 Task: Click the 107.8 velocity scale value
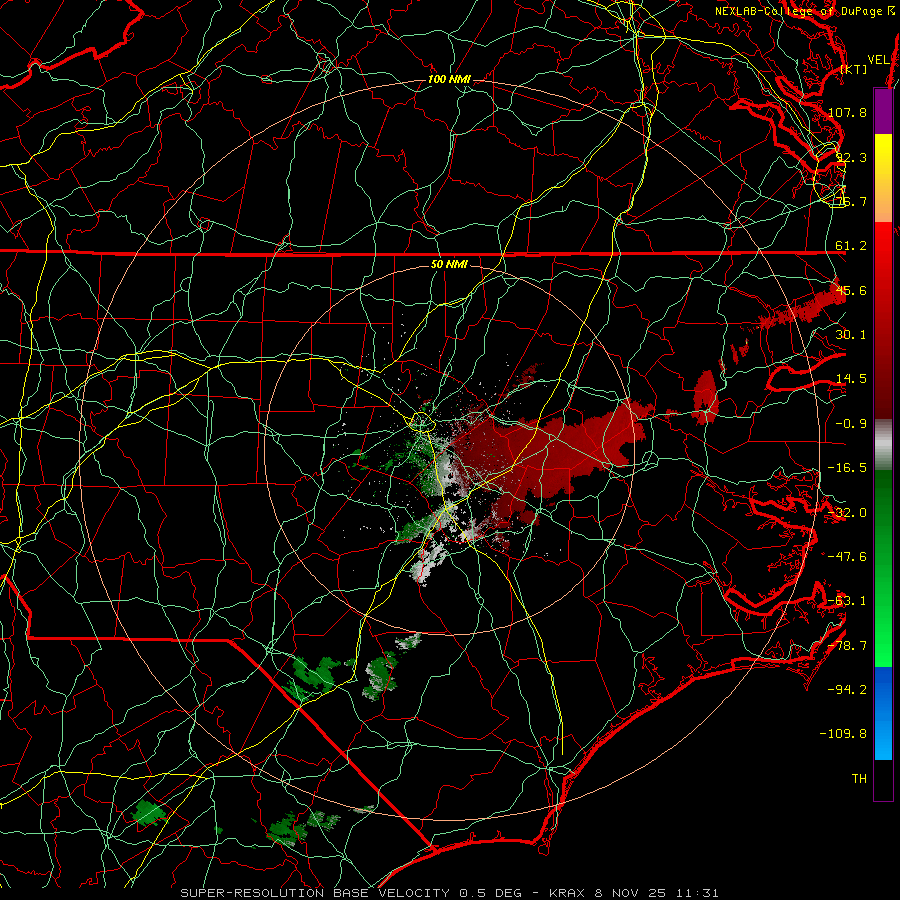pos(847,112)
